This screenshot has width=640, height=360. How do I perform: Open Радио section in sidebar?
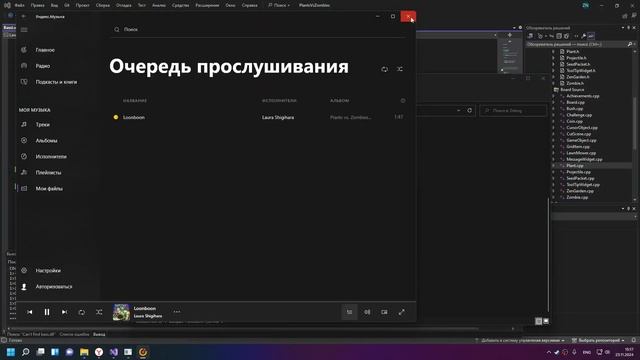point(42,66)
